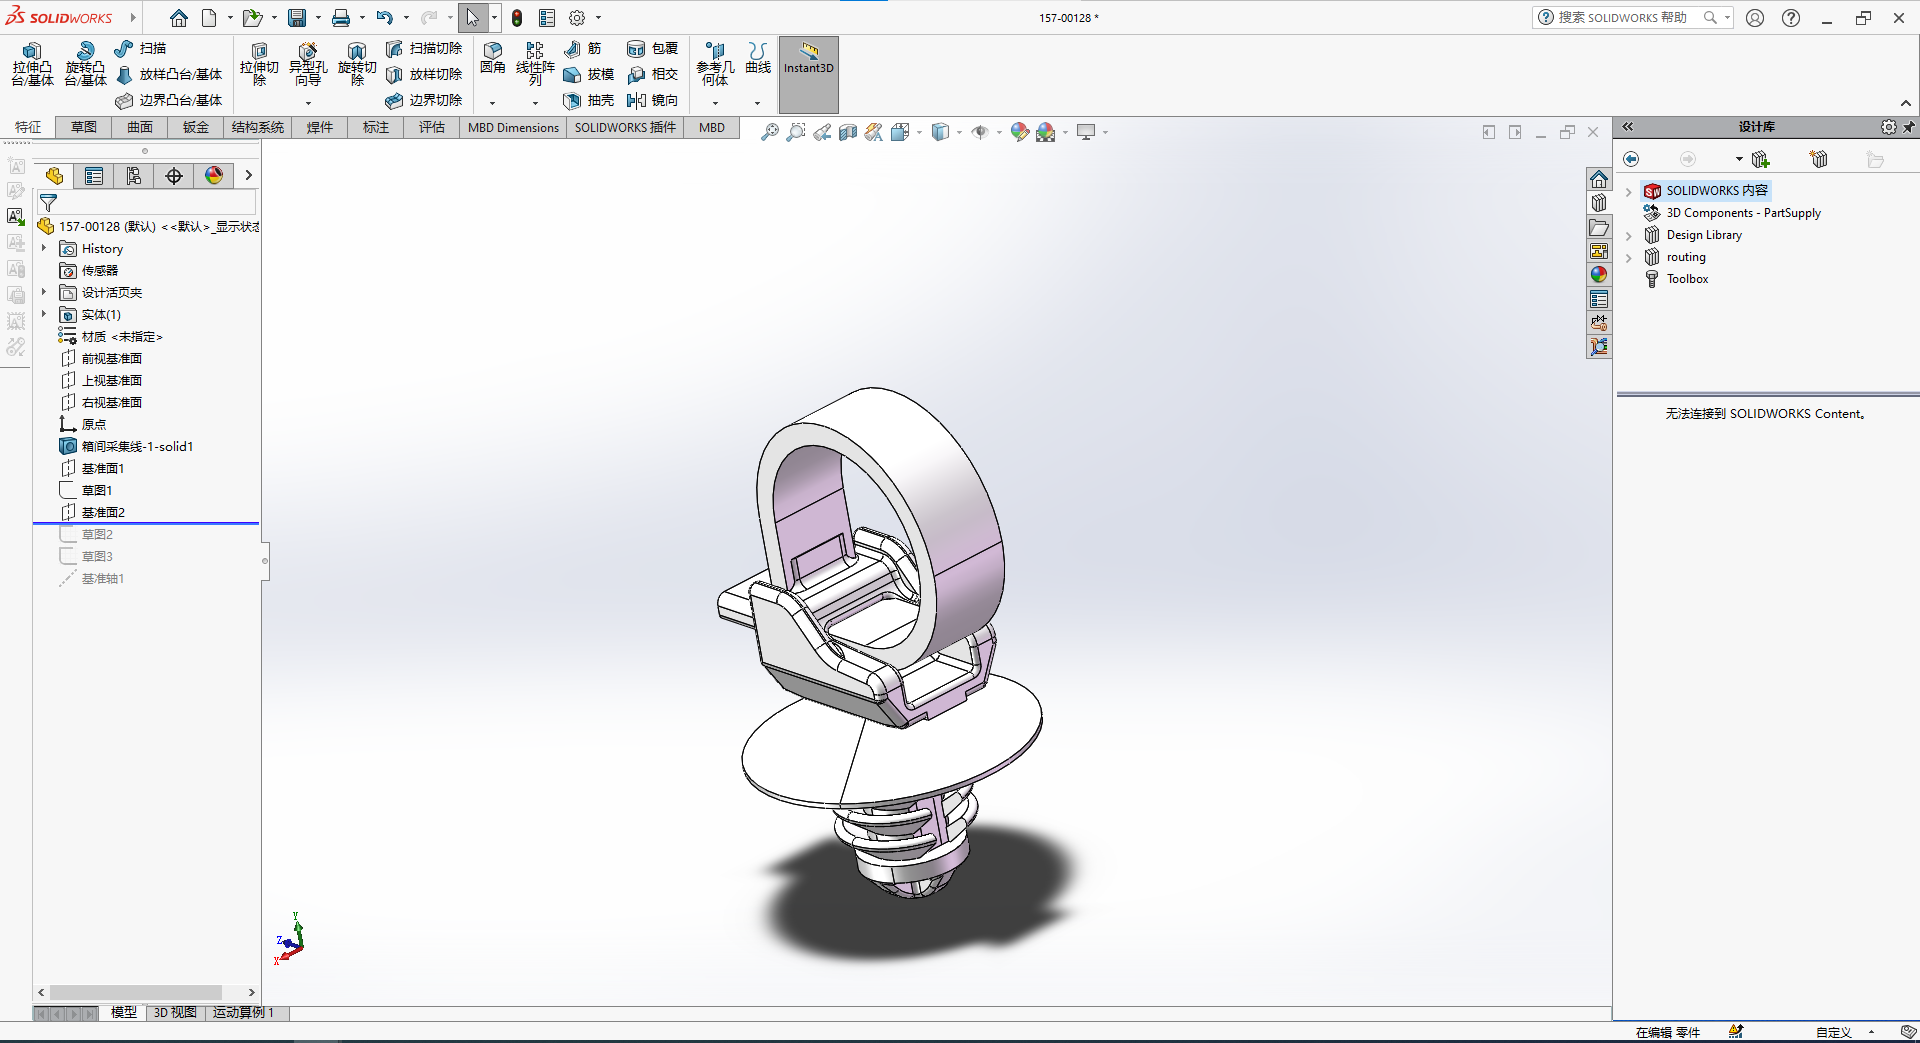
Task: Open the Options gear dropdown arrow
Action: click(x=598, y=18)
